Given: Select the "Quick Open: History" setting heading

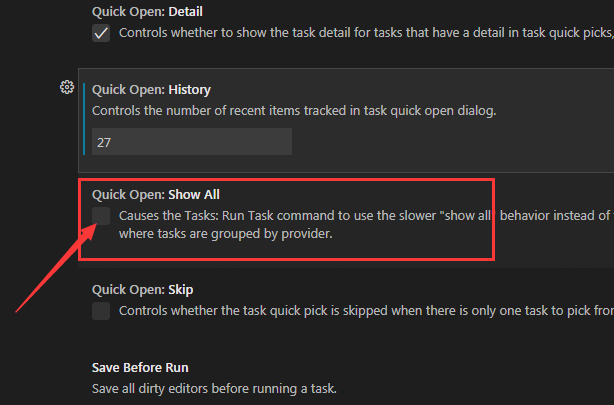Looking at the screenshot, I should (x=151, y=90).
